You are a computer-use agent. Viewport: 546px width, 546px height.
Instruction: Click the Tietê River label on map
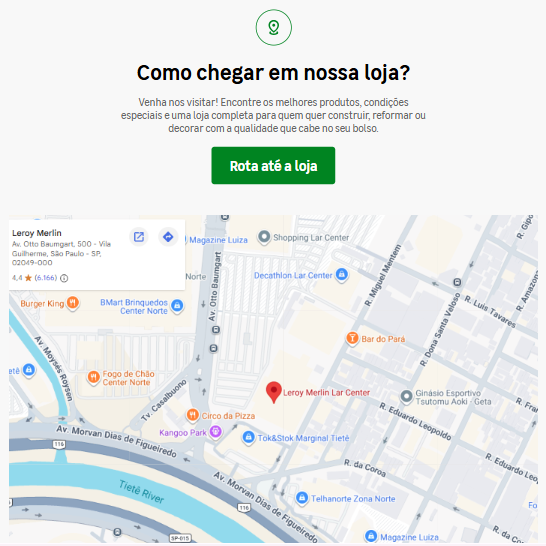point(141,491)
